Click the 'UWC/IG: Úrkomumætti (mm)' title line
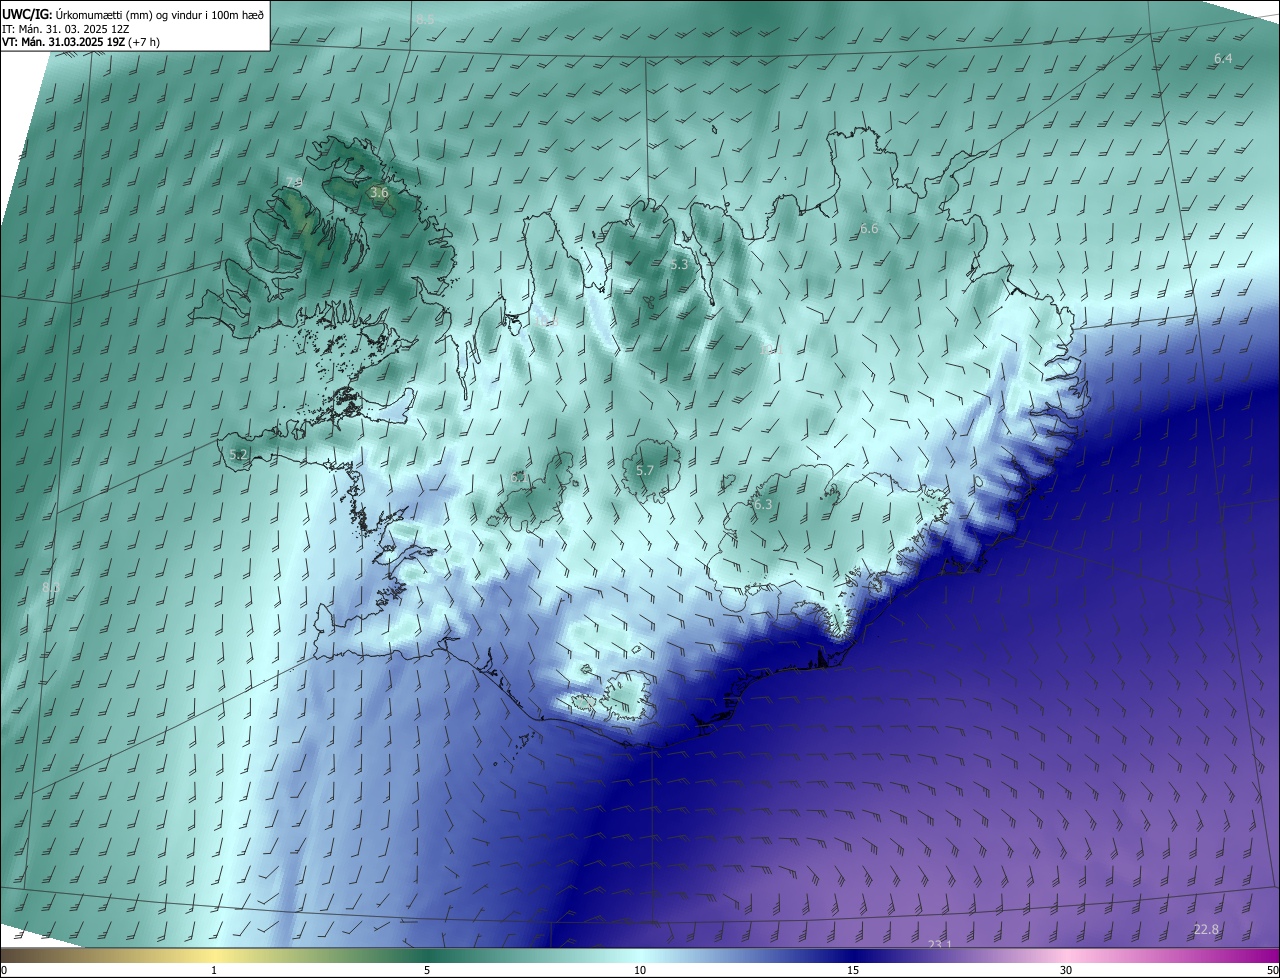This screenshot has width=1280, height=978. [x=133, y=14]
